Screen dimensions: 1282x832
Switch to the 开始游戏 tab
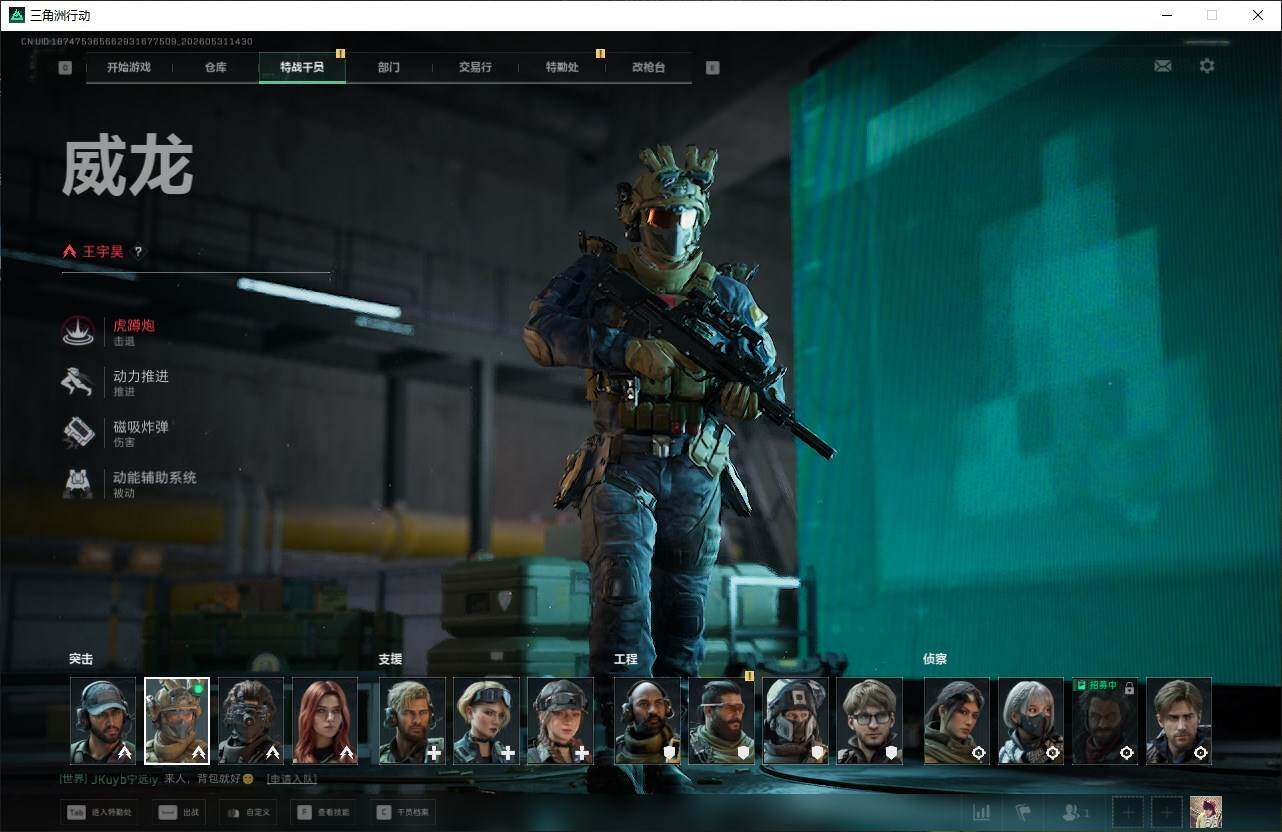(129, 68)
